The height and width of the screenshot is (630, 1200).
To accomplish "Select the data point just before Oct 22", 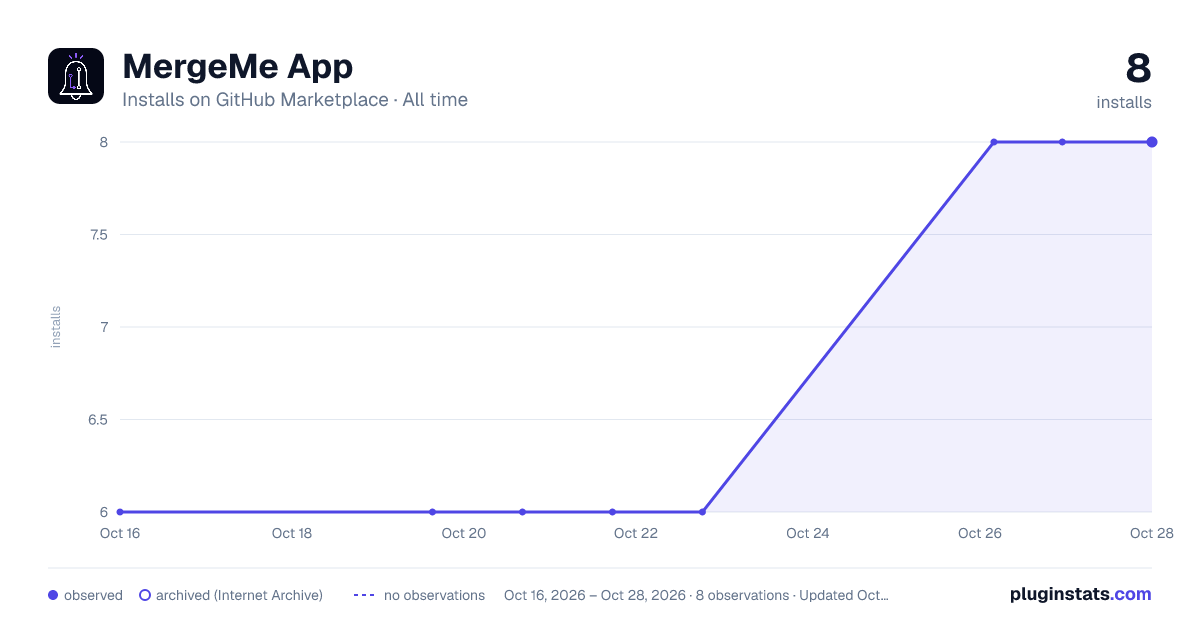I will coord(612,512).
